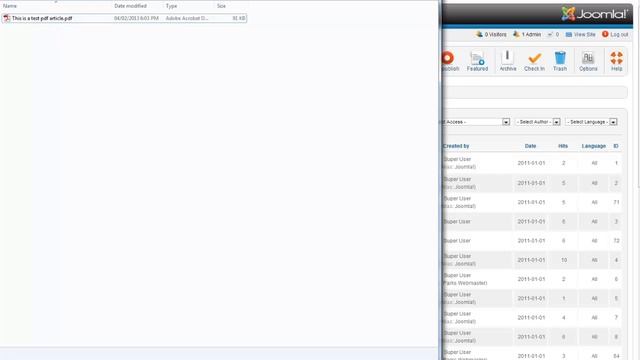
Task: Sort files by Size column header
Action: (x=221, y=6)
